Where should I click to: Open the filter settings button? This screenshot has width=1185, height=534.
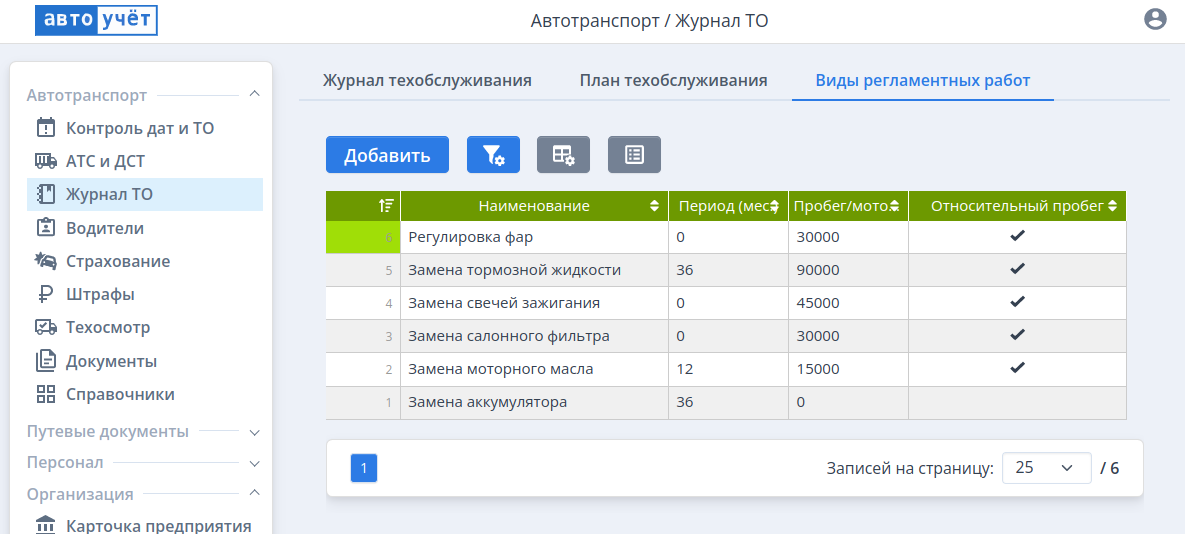493,155
